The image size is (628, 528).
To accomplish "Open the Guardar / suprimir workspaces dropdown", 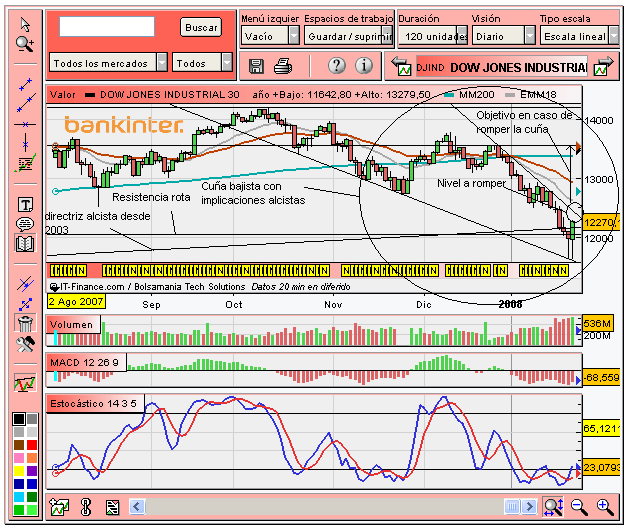I will pyautogui.click(x=348, y=36).
